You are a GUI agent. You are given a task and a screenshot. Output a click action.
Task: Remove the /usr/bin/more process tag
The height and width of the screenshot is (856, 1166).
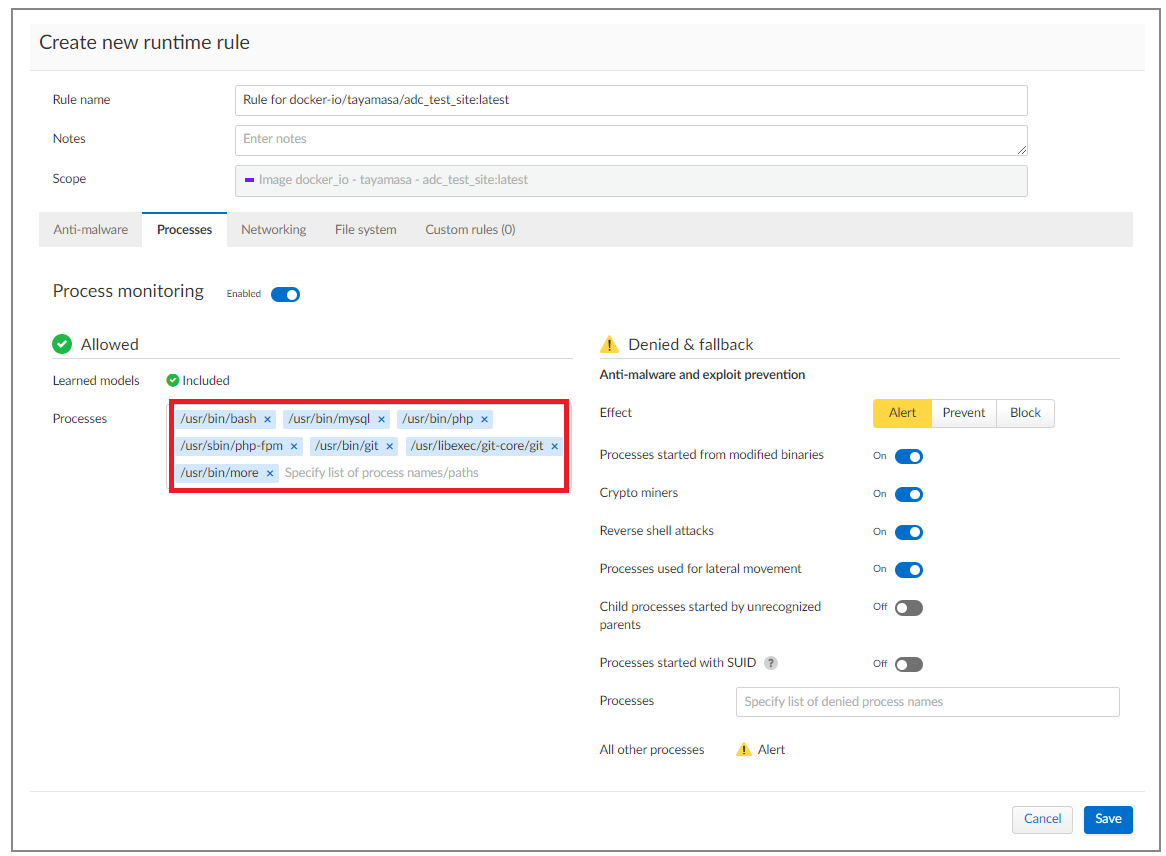(269, 474)
